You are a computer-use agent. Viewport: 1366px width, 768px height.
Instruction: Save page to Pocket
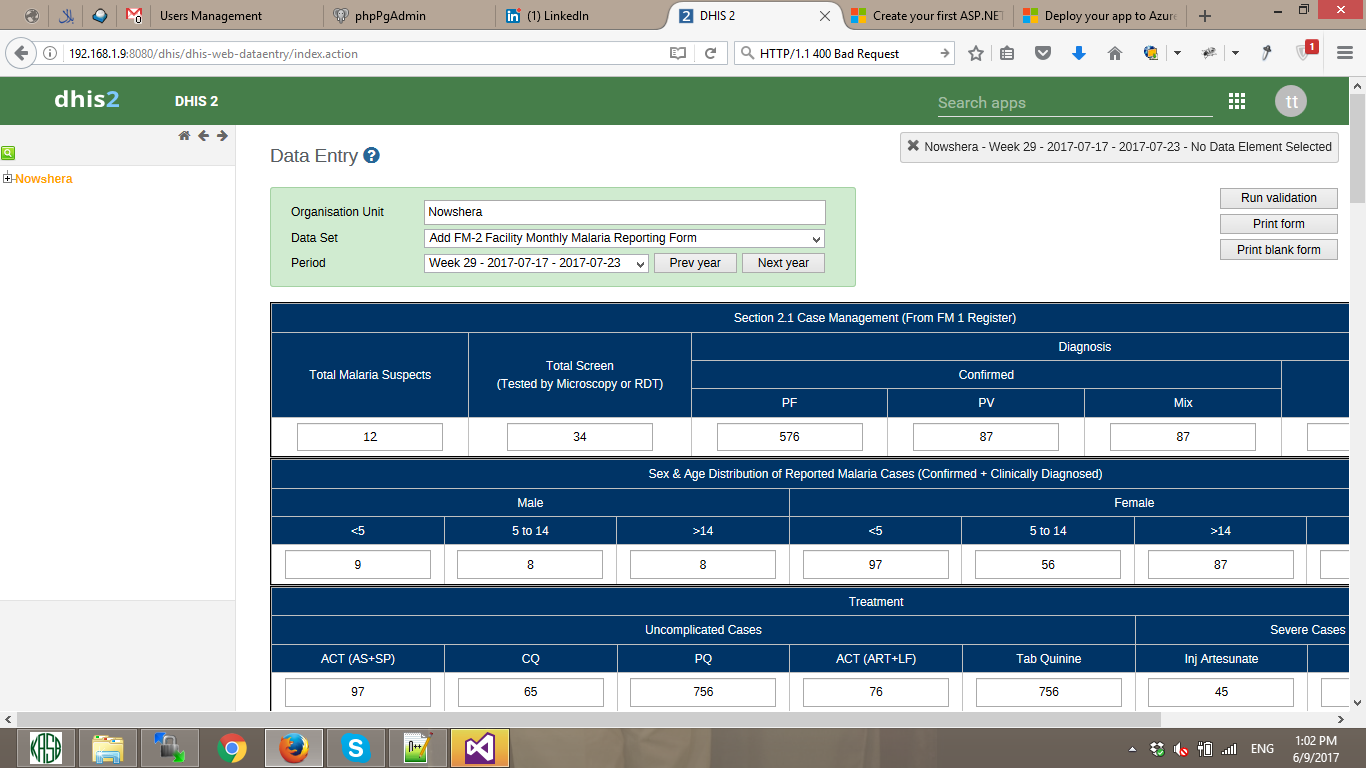1043,54
